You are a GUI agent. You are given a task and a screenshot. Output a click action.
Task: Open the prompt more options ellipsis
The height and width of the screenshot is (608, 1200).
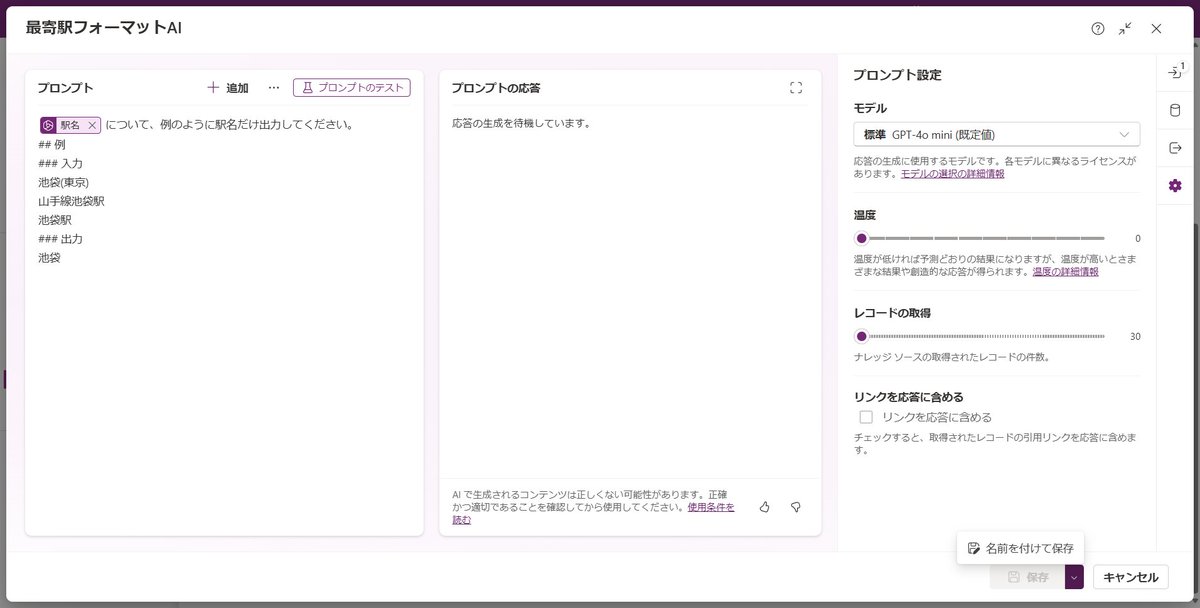[273, 88]
